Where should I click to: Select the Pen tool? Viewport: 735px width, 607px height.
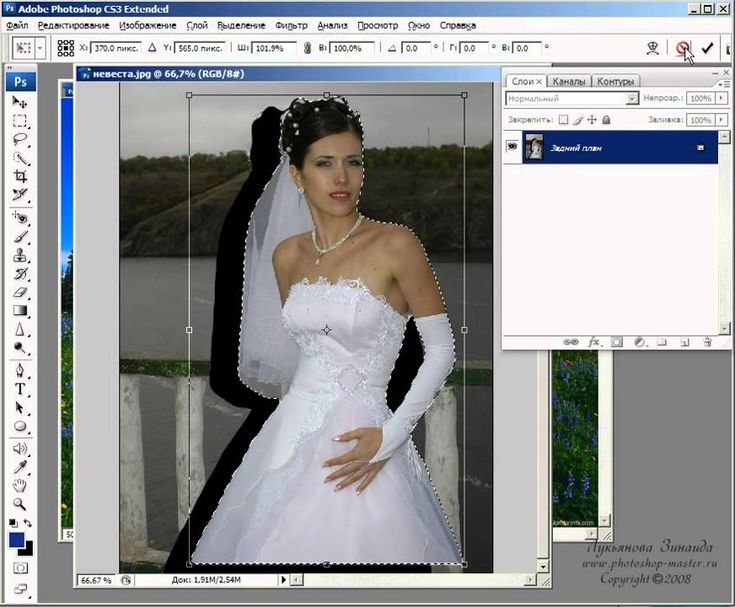(20, 371)
